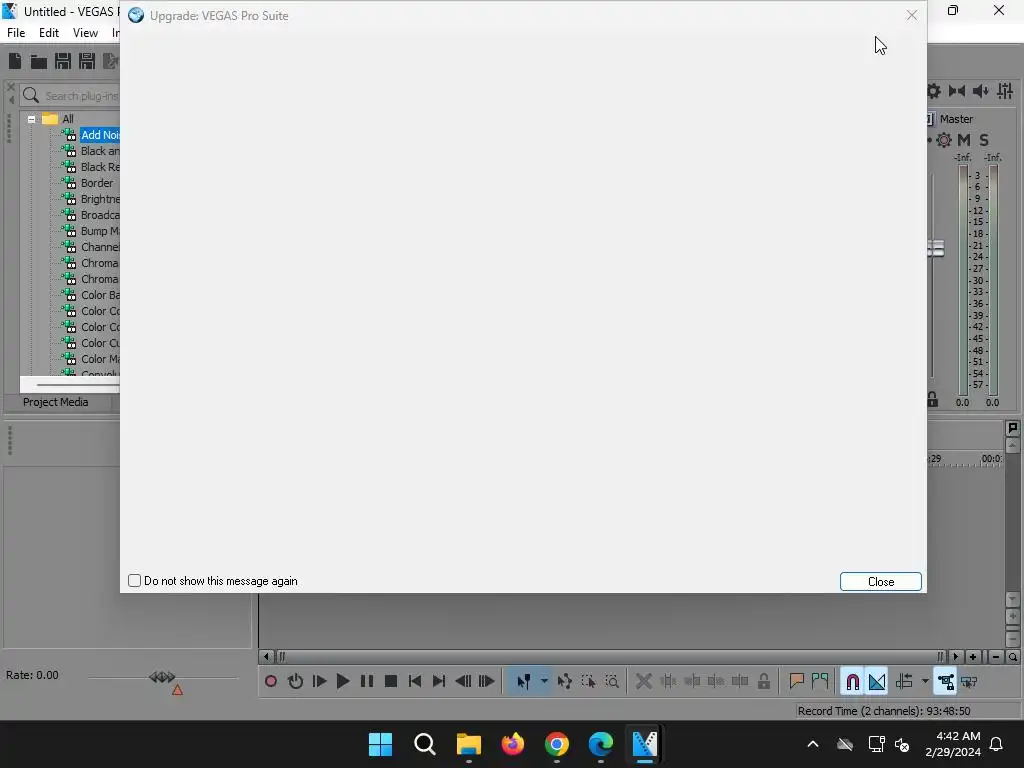The image size is (1024, 768).
Task: Start playback with the Play button
Action: 343,682
